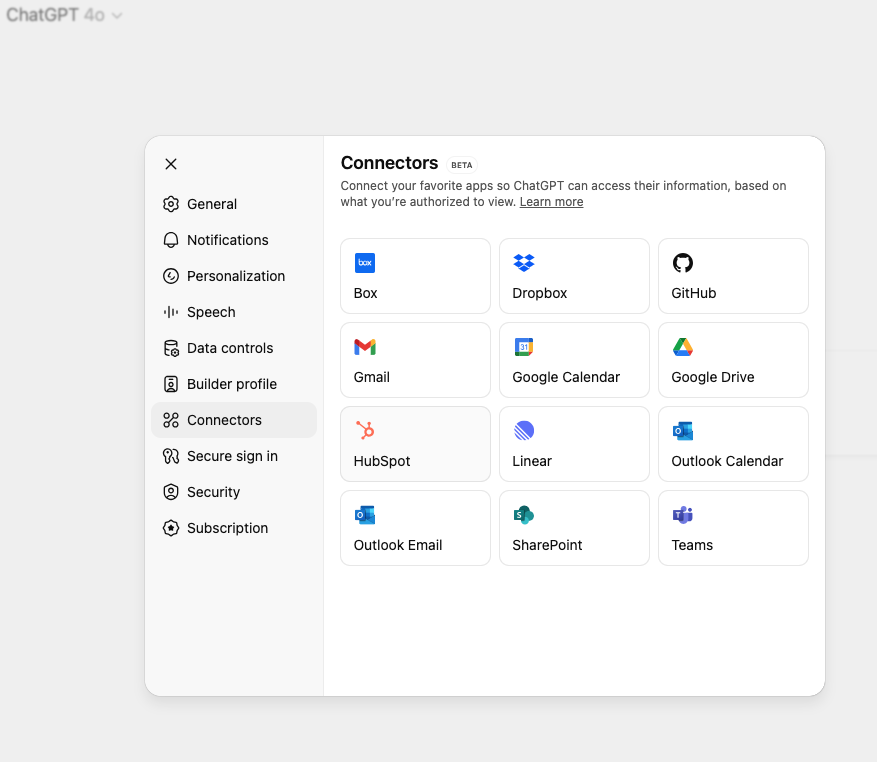Open the Dropbox connector card
This screenshot has height=762, width=877.
pyautogui.click(x=574, y=276)
